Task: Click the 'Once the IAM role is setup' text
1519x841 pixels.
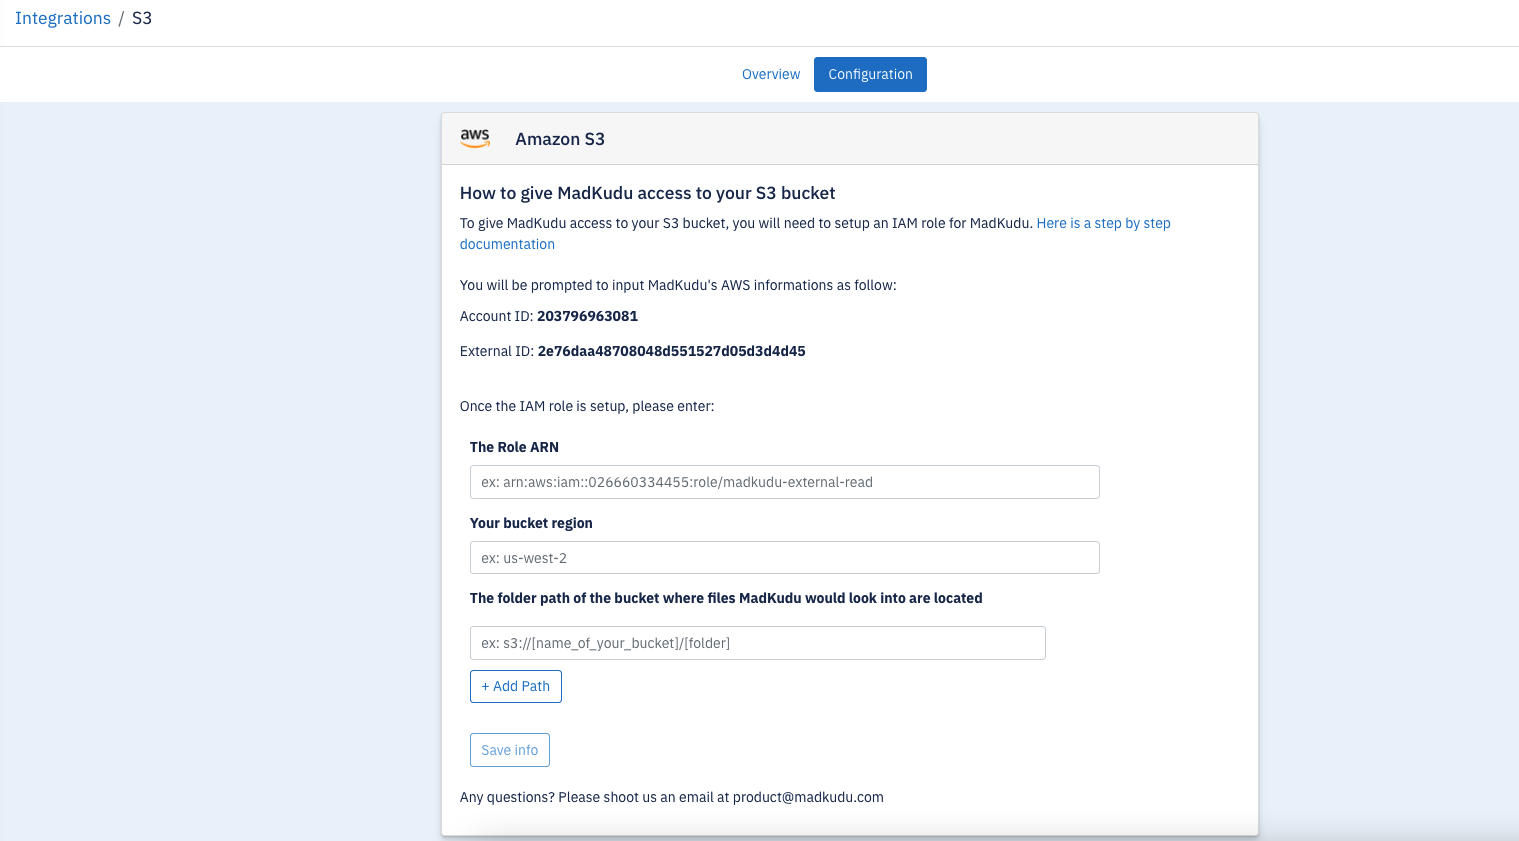Action: [587, 406]
